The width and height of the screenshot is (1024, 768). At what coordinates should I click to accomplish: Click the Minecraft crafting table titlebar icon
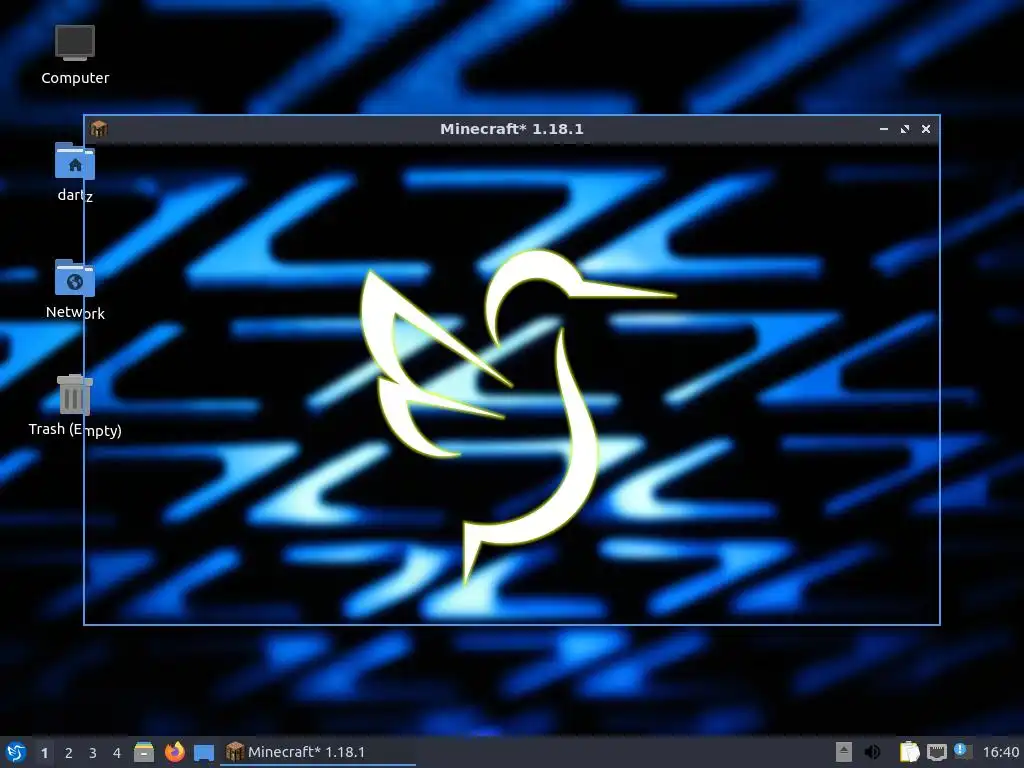[99, 129]
